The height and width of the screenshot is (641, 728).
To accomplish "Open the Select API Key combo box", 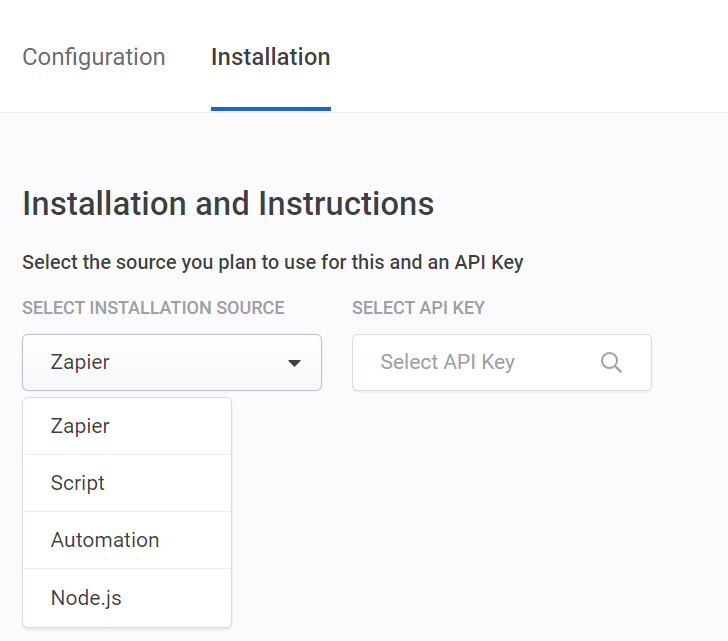I will click(x=501, y=362).
